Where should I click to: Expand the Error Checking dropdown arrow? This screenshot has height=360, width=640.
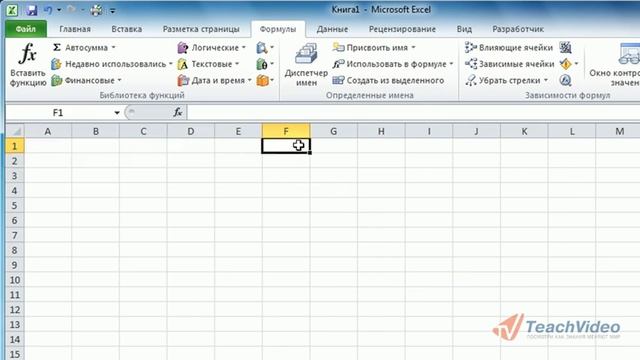576,64
